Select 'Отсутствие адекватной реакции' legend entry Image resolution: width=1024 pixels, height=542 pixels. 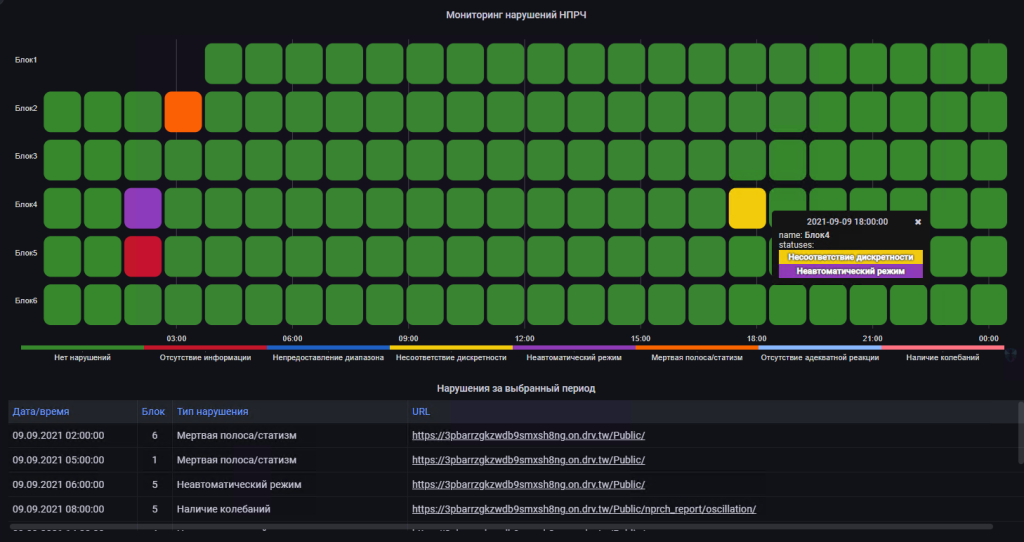(819, 357)
